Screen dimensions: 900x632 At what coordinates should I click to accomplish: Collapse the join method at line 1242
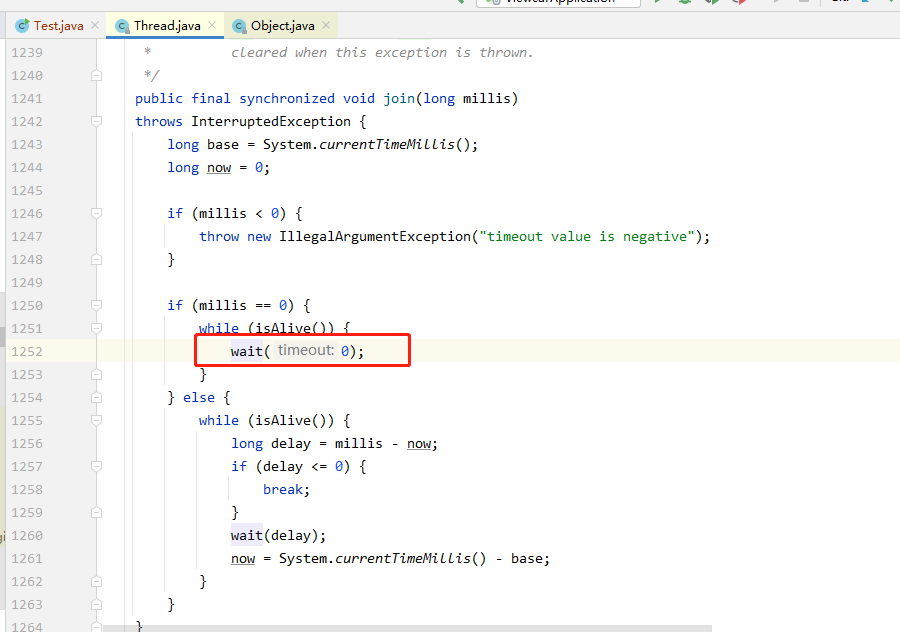pyautogui.click(x=96, y=122)
